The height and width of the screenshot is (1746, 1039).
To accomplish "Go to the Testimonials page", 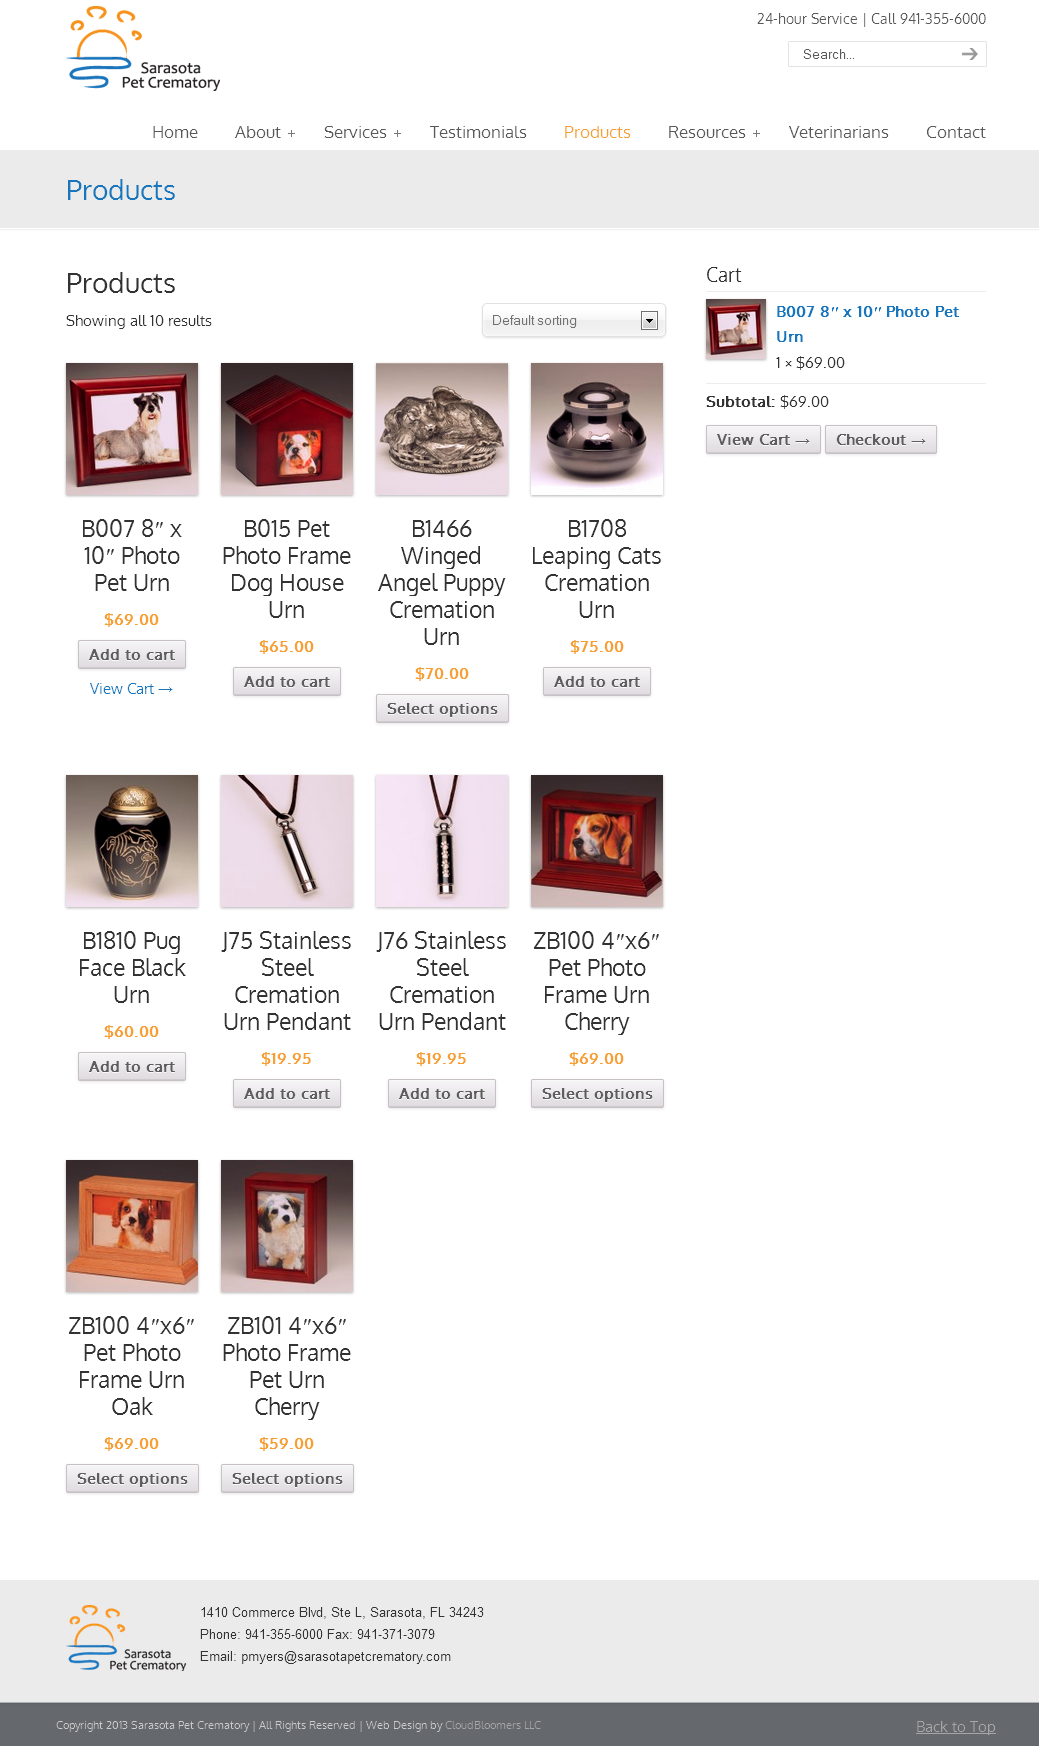I will tap(478, 132).
